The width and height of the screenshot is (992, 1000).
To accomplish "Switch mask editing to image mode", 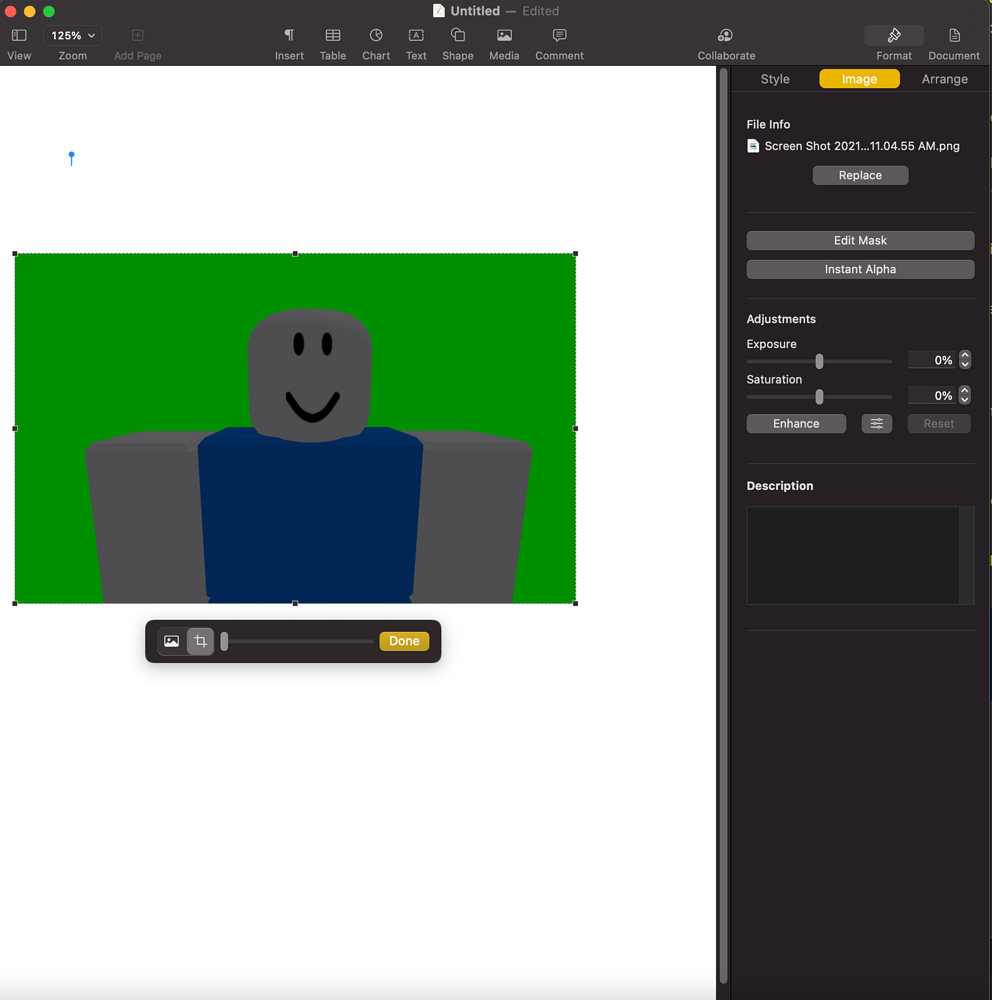I will tap(171, 641).
